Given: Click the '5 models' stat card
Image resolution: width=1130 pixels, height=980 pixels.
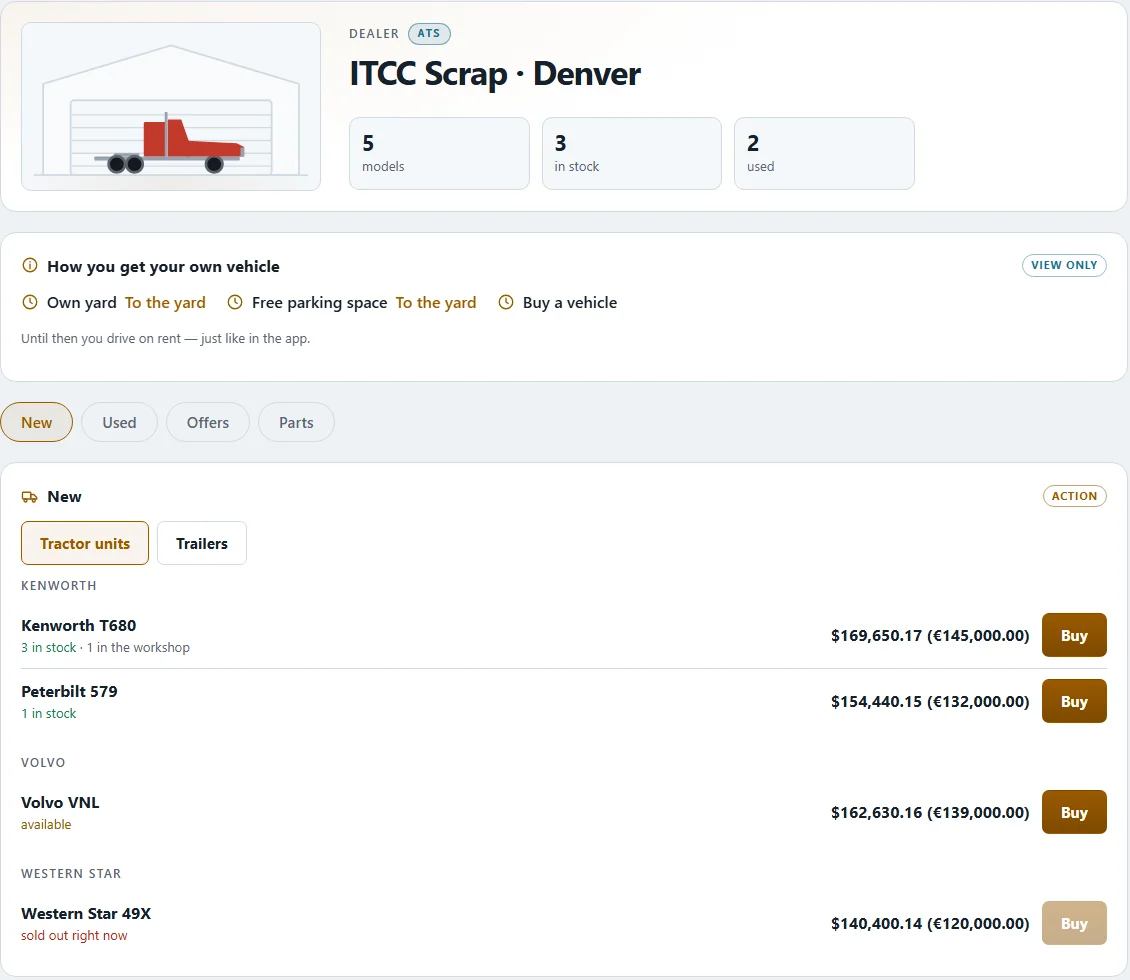Looking at the screenshot, I should coord(439,153).
